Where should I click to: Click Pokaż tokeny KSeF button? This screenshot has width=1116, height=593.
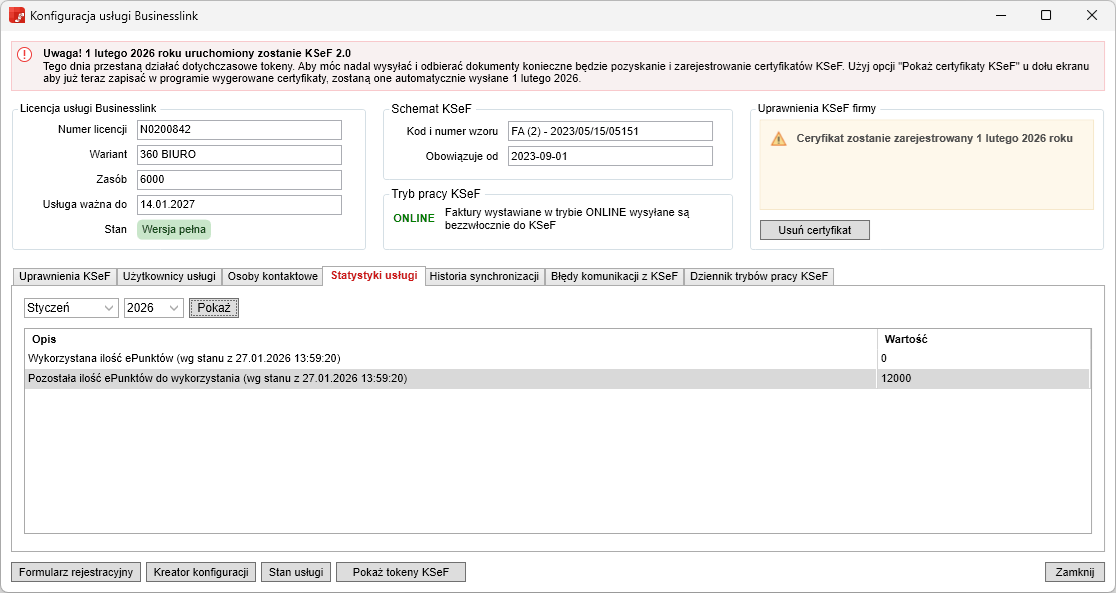pyautogui.click(x=401, y=572)
